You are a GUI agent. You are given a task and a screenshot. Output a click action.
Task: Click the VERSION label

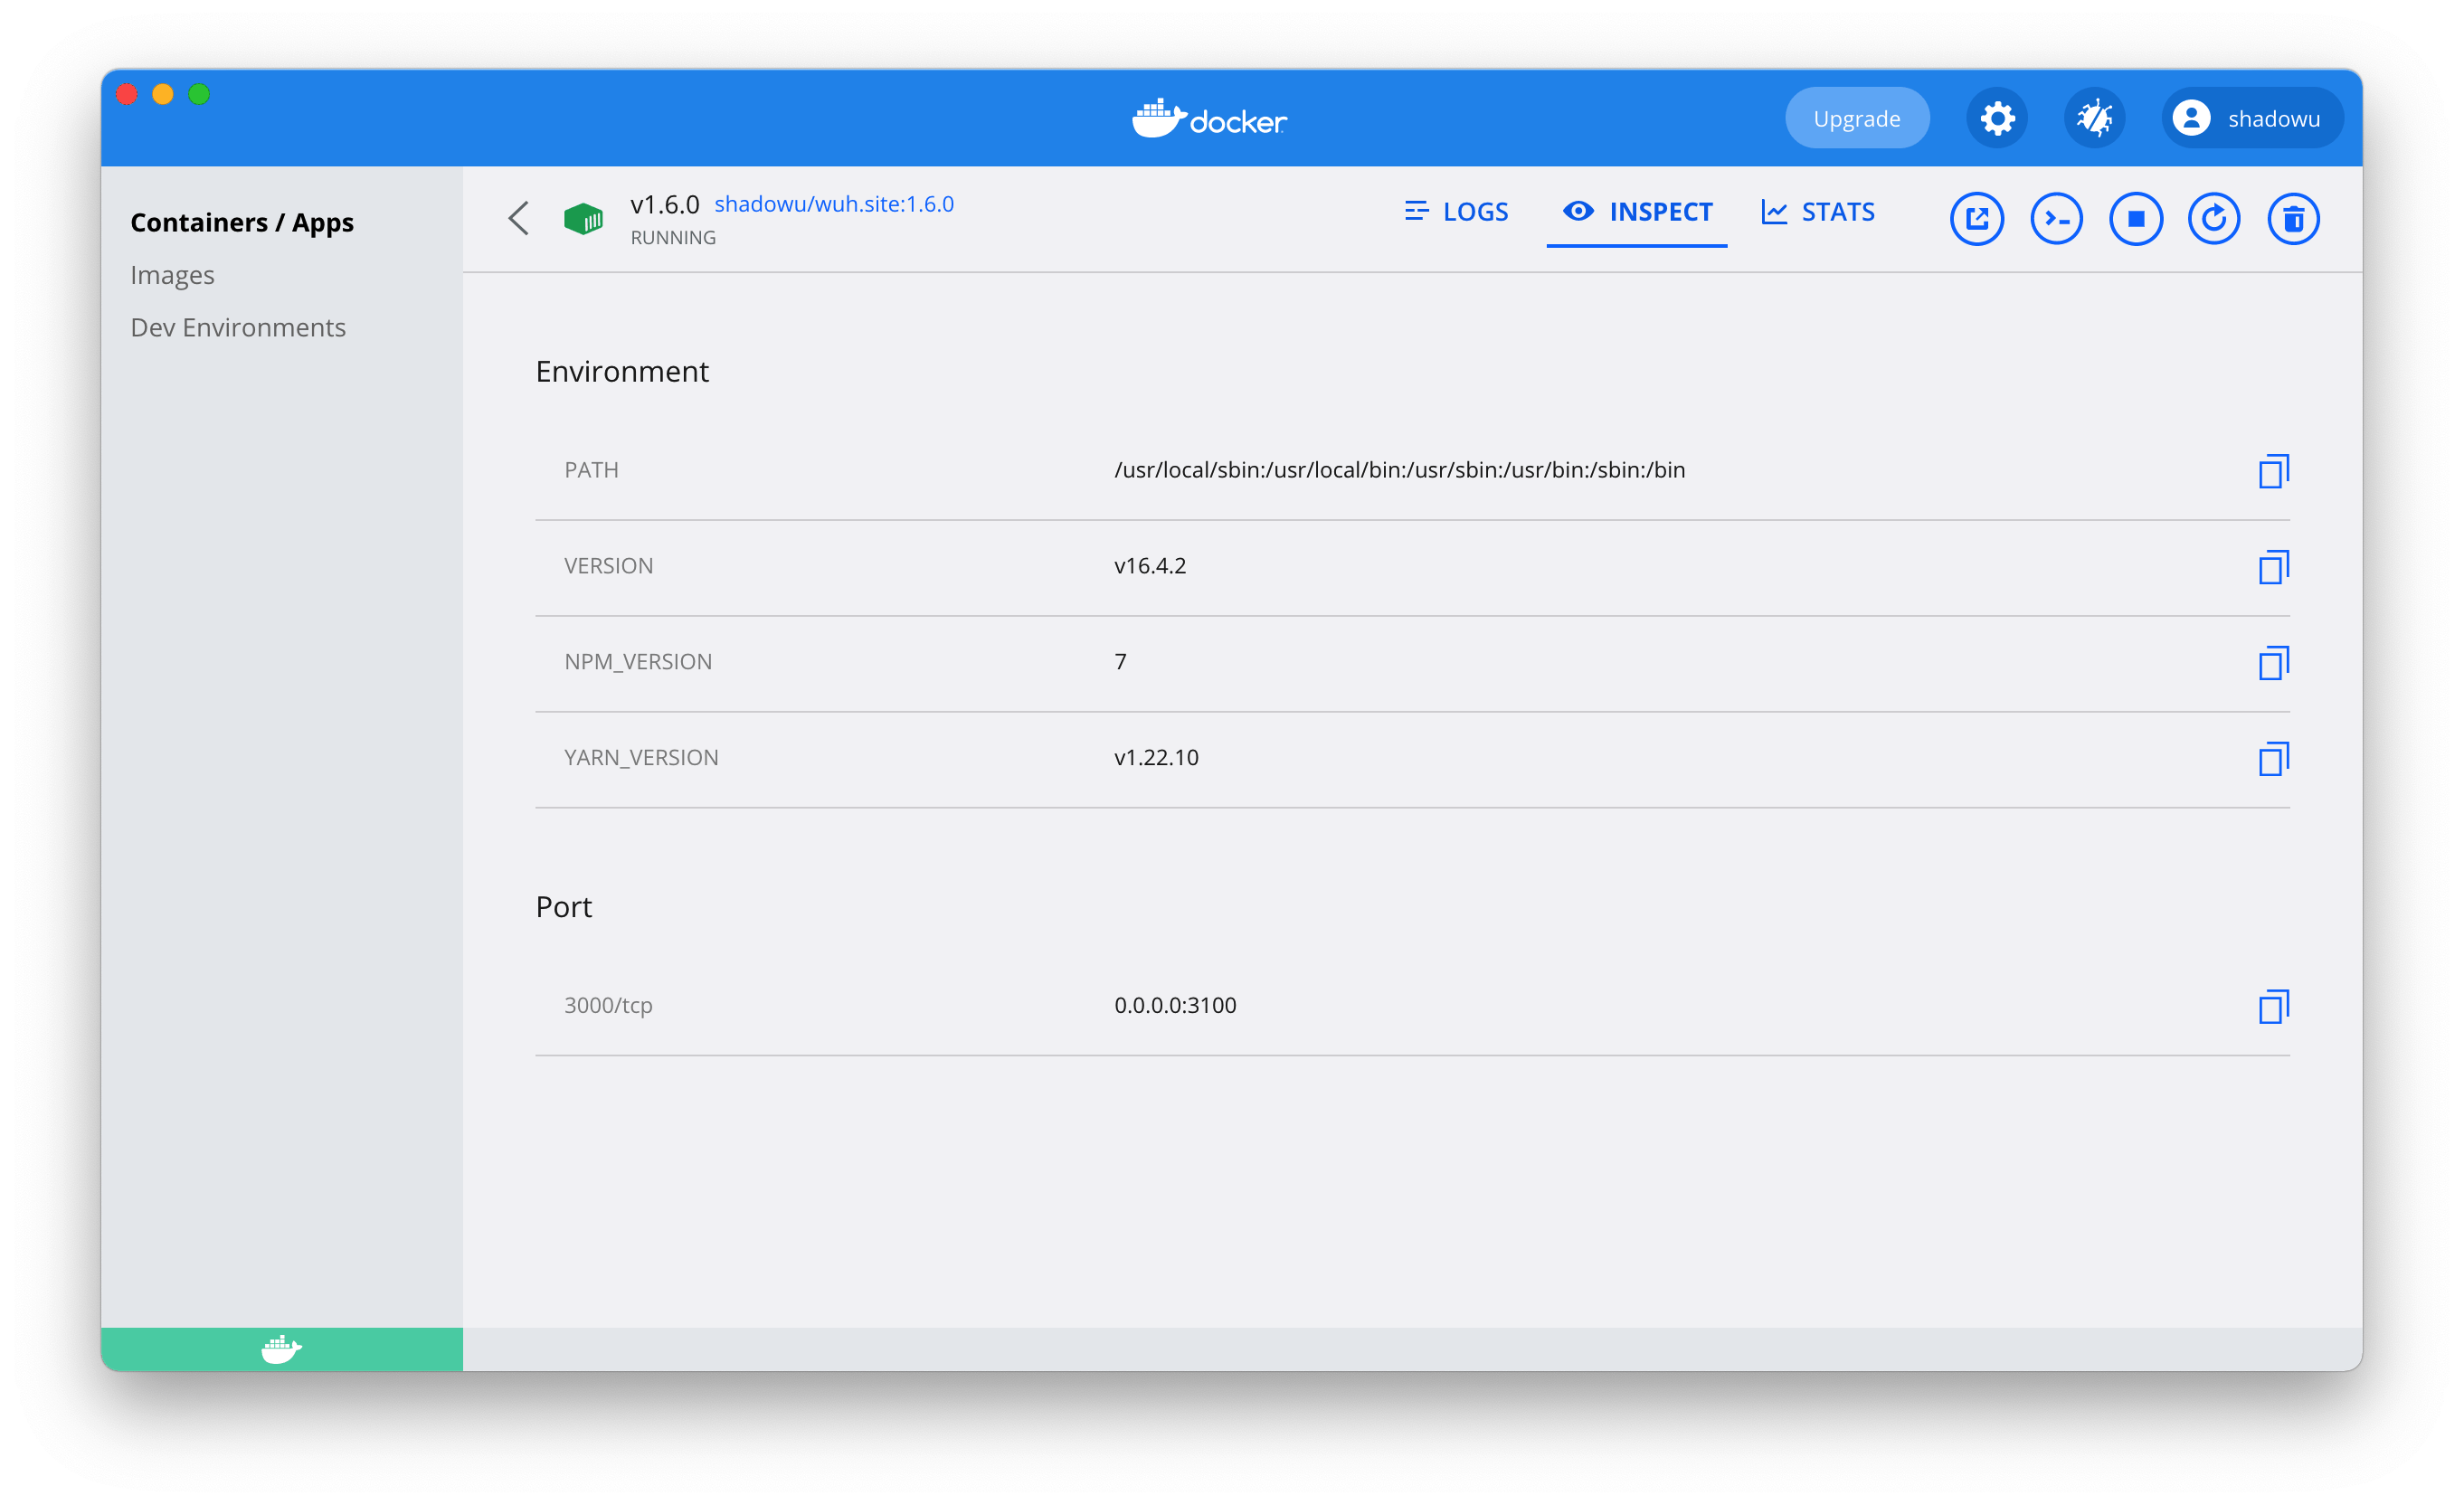pos(608,566)
